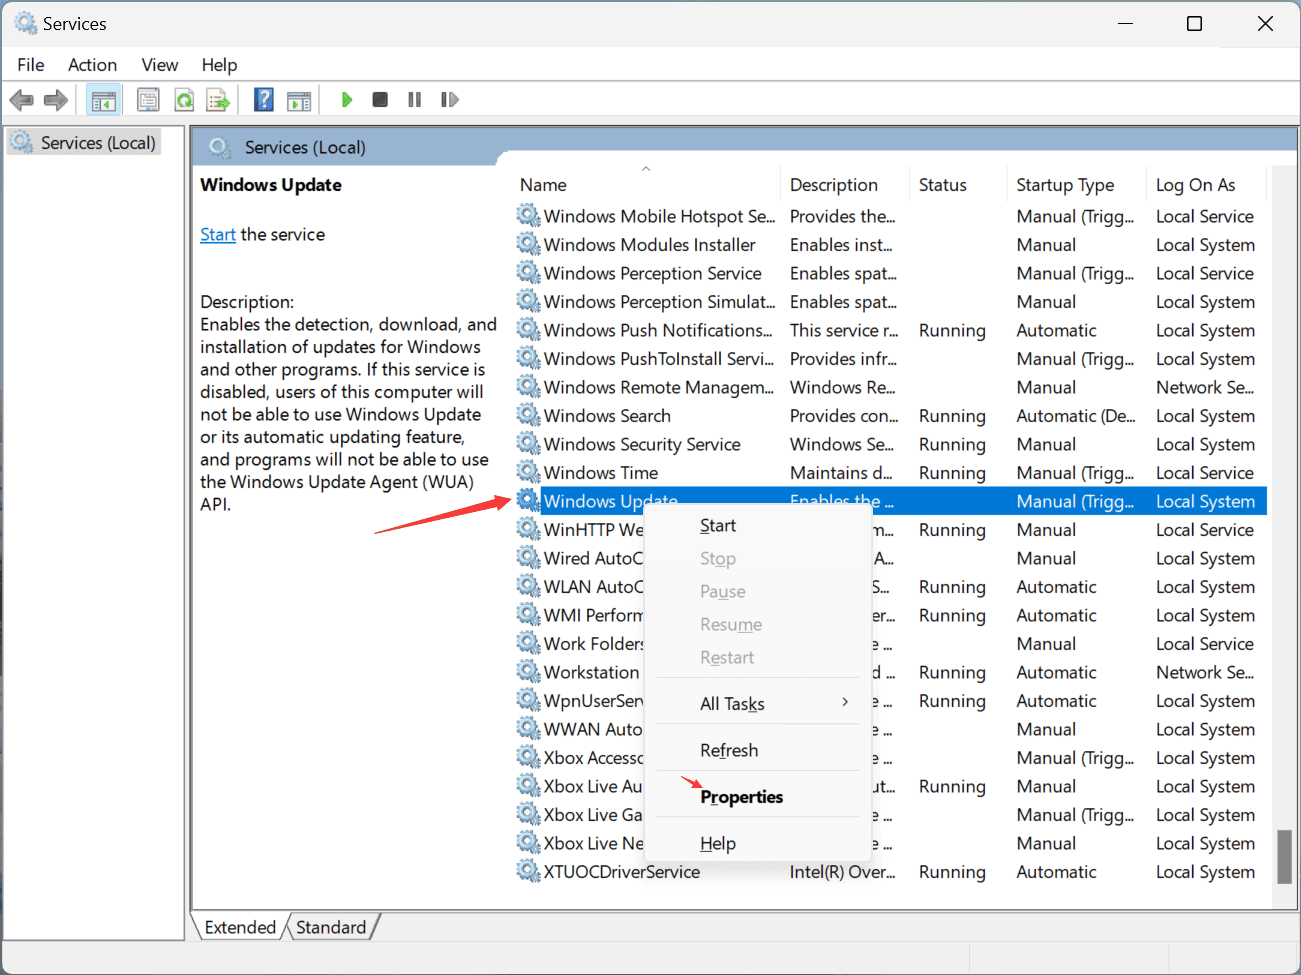Click the Stop Service toolbar icon
The width and height of the screenshot is (1301, 975).
click(380, 99)
